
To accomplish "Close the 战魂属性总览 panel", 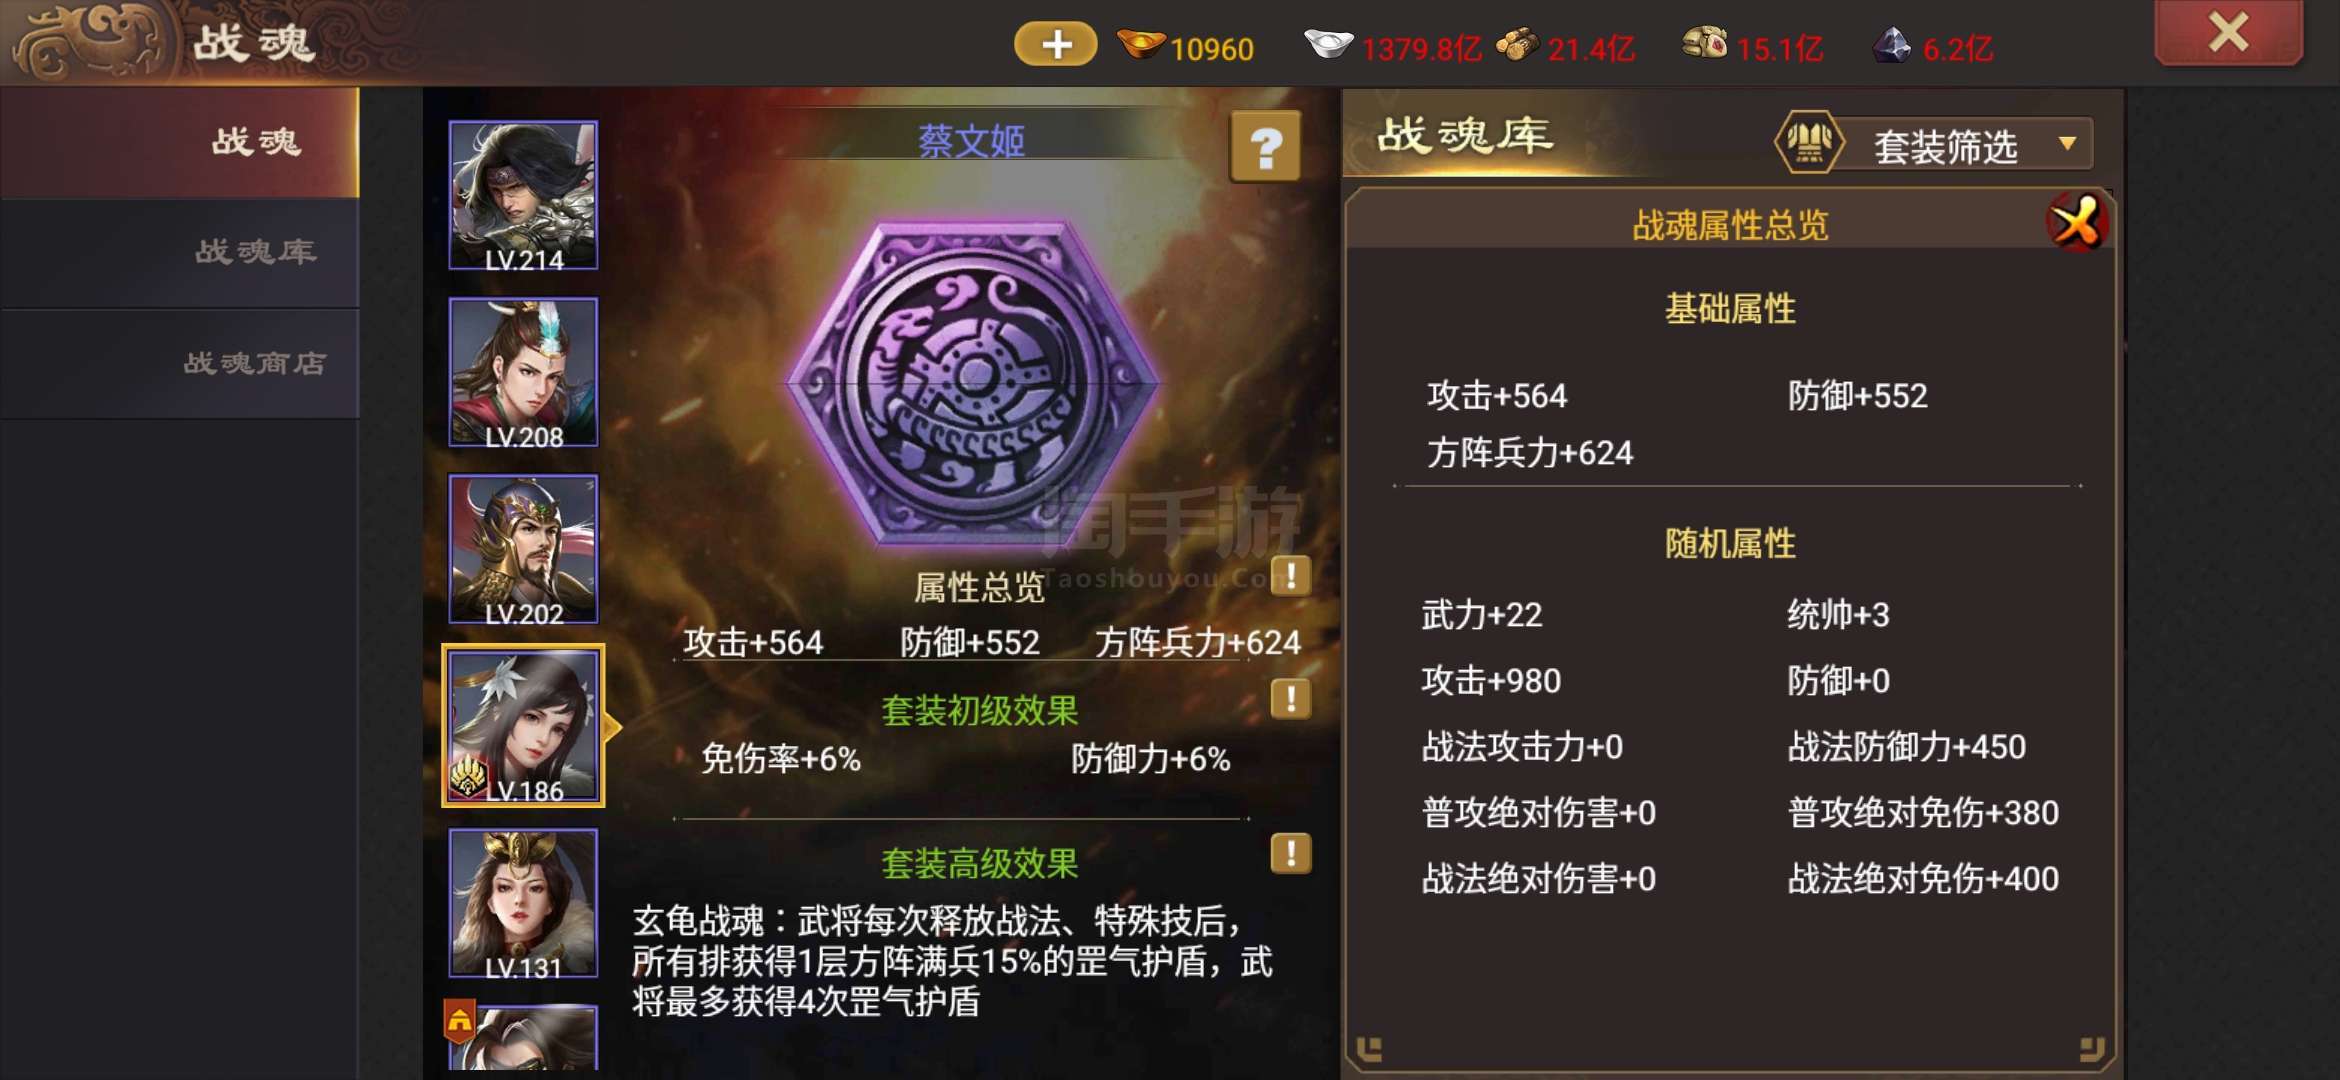I will 2077,221.
